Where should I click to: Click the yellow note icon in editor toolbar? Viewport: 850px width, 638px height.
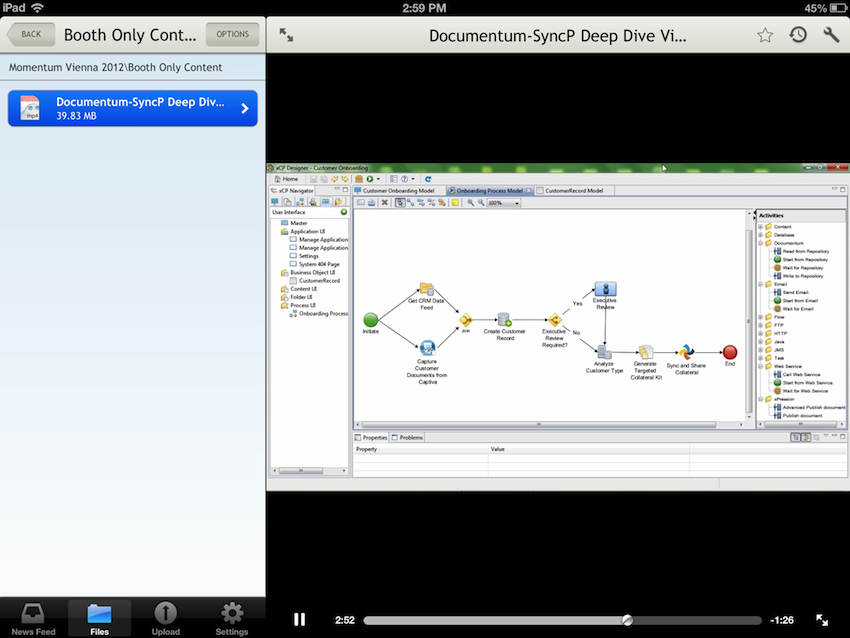(x=455, y=203)
